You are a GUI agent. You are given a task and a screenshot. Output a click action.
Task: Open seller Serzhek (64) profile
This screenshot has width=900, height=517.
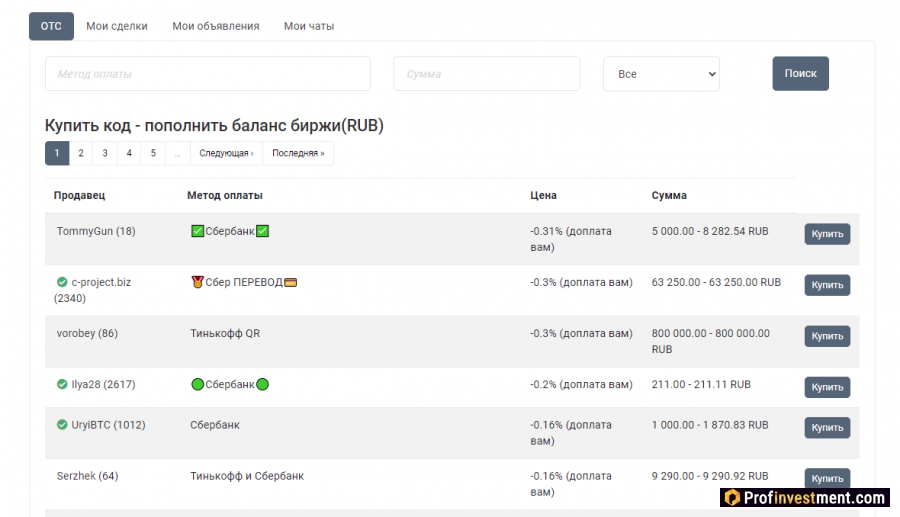coord(87,476)
